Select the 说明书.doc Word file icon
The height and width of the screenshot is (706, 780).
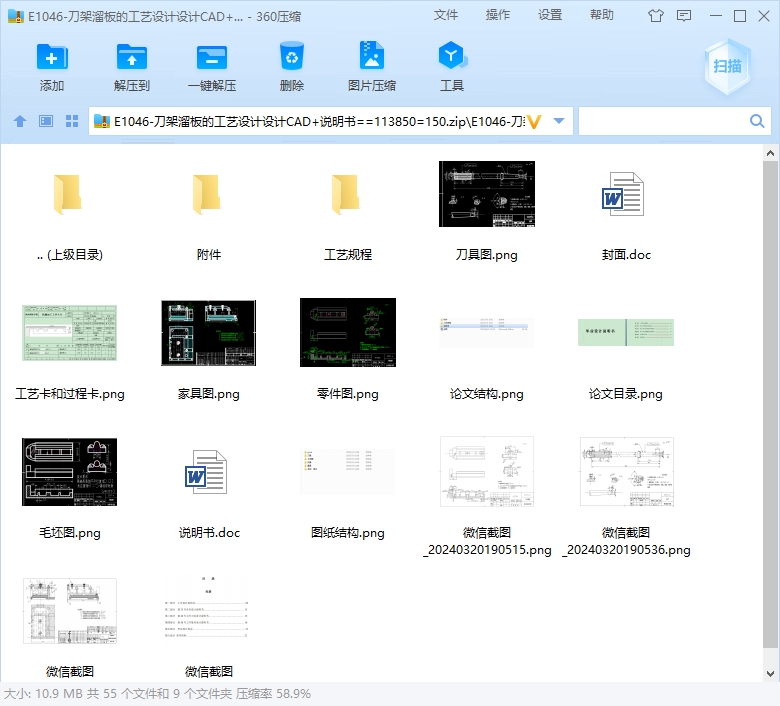click(x=206, y=472)
